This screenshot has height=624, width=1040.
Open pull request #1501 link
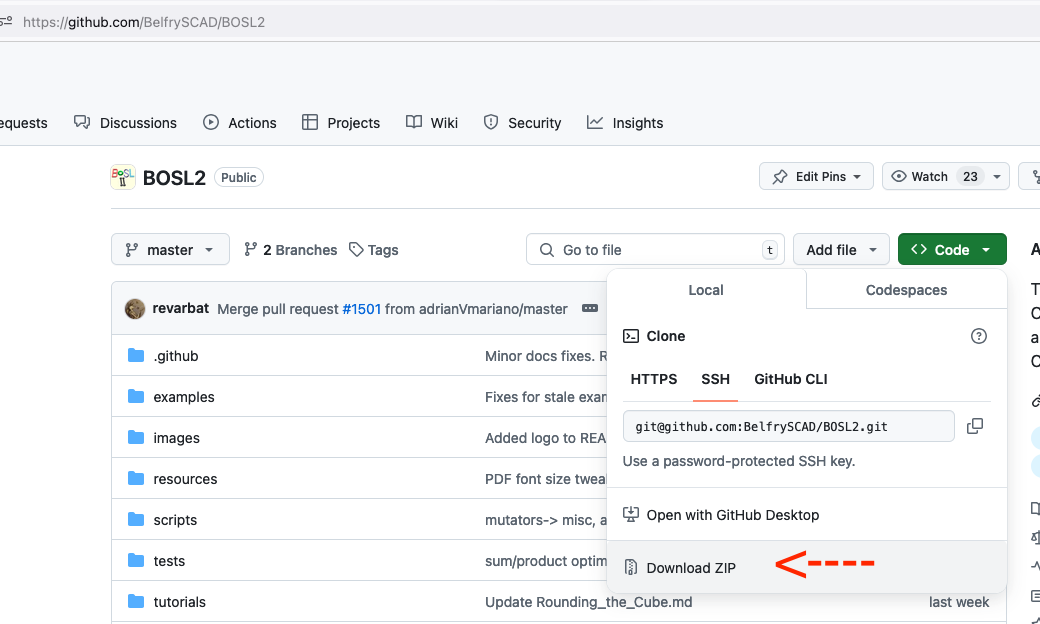[x=362, y=309]
